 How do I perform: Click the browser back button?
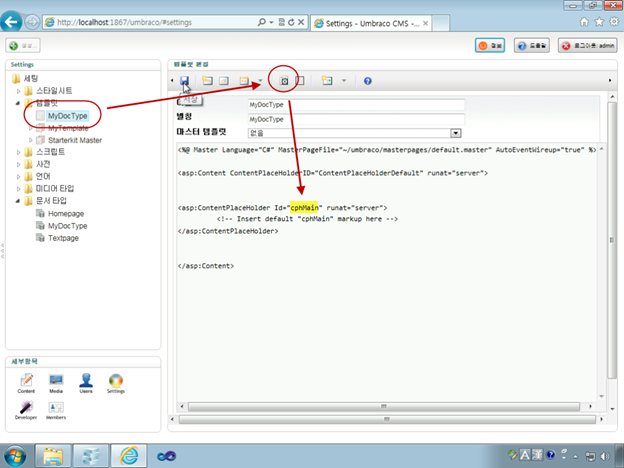[x=12, y=21]
